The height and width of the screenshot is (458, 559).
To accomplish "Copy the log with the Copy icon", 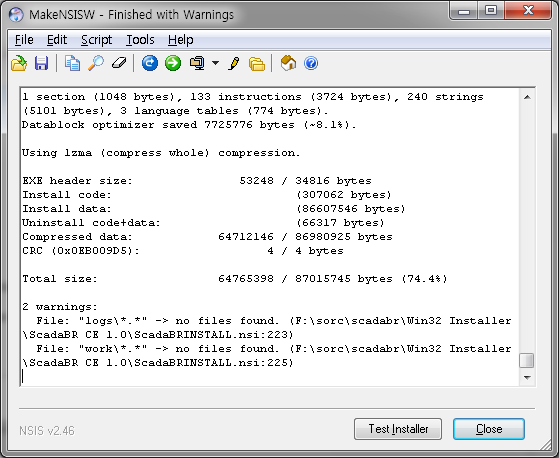I will tap(72, 63).
